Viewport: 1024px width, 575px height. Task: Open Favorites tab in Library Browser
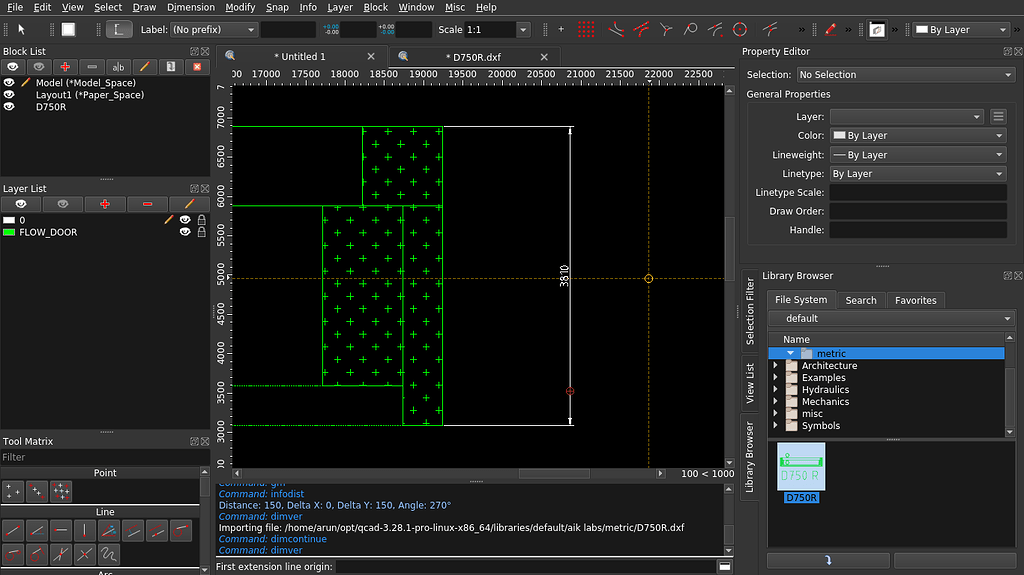(916, 300)
